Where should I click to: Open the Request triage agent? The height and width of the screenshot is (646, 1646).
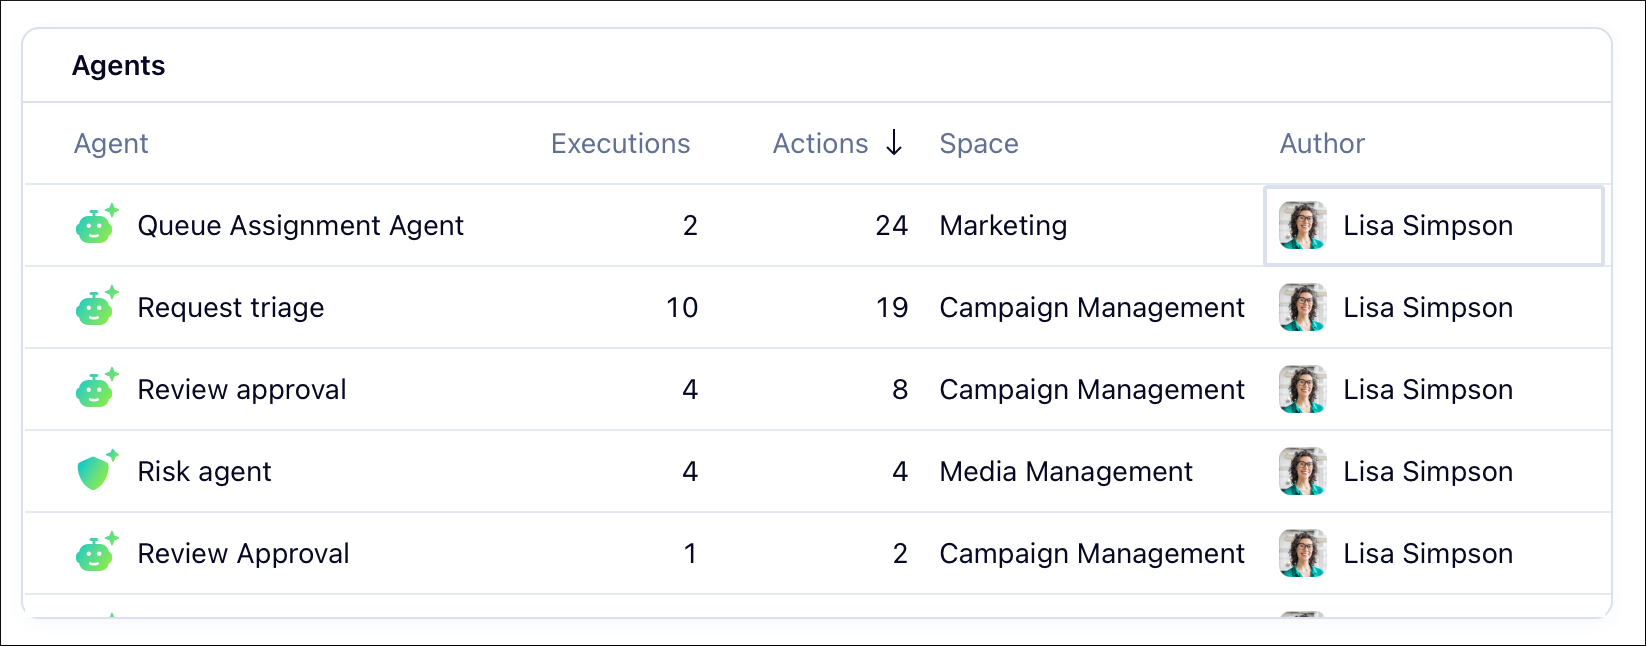[231, 308]
